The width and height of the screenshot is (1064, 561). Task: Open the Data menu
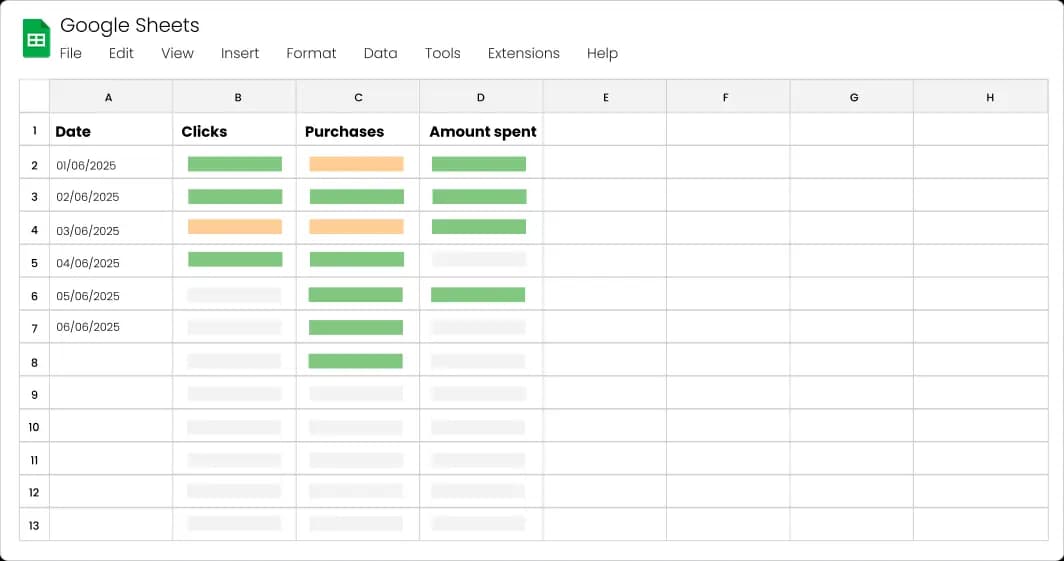[380, 53]
